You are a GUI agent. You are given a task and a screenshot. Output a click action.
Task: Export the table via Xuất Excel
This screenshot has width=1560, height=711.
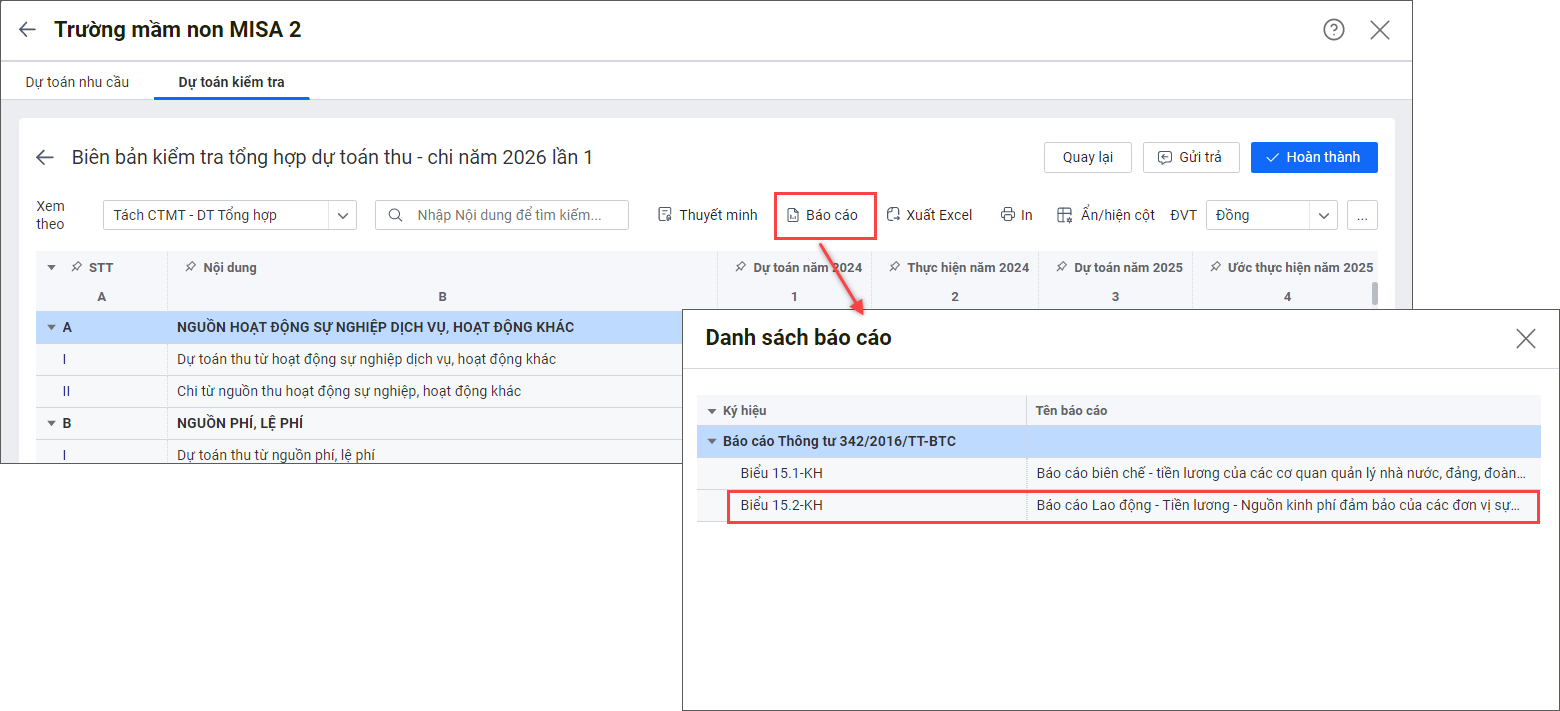(x=929, y=215)
